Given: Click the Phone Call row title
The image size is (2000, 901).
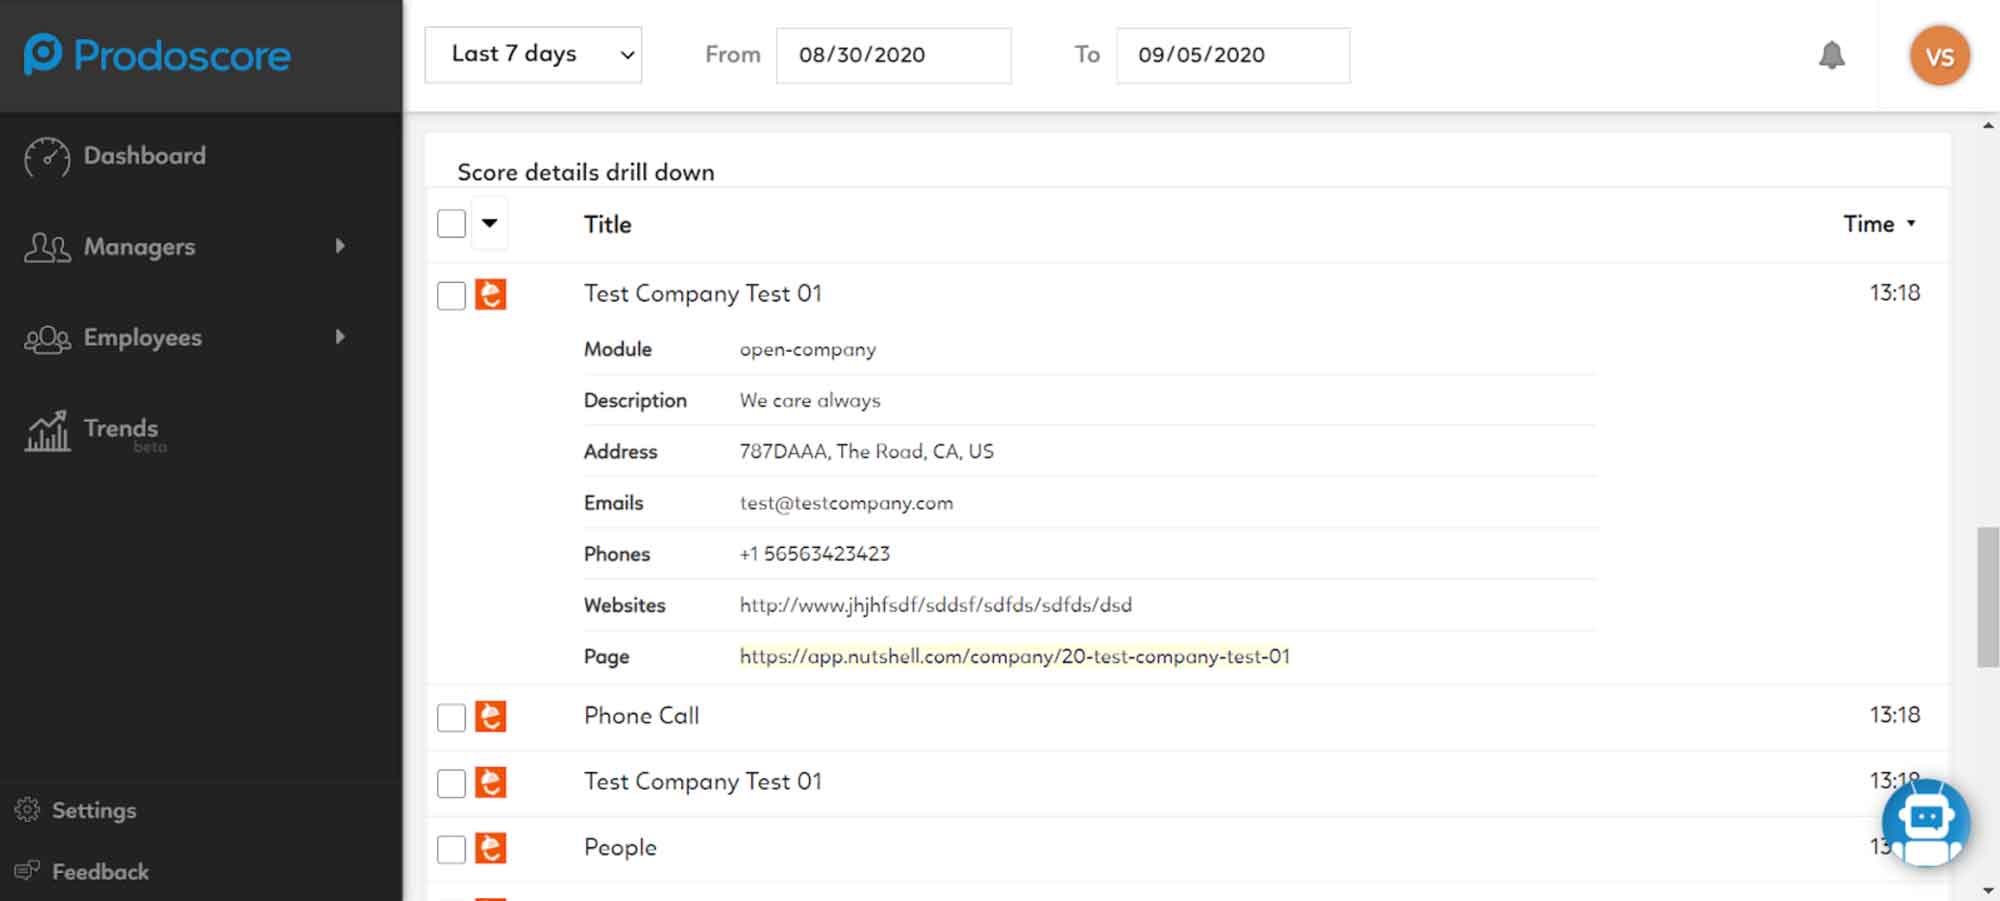Looking at the screenshot, I should [x=641, y=716].
